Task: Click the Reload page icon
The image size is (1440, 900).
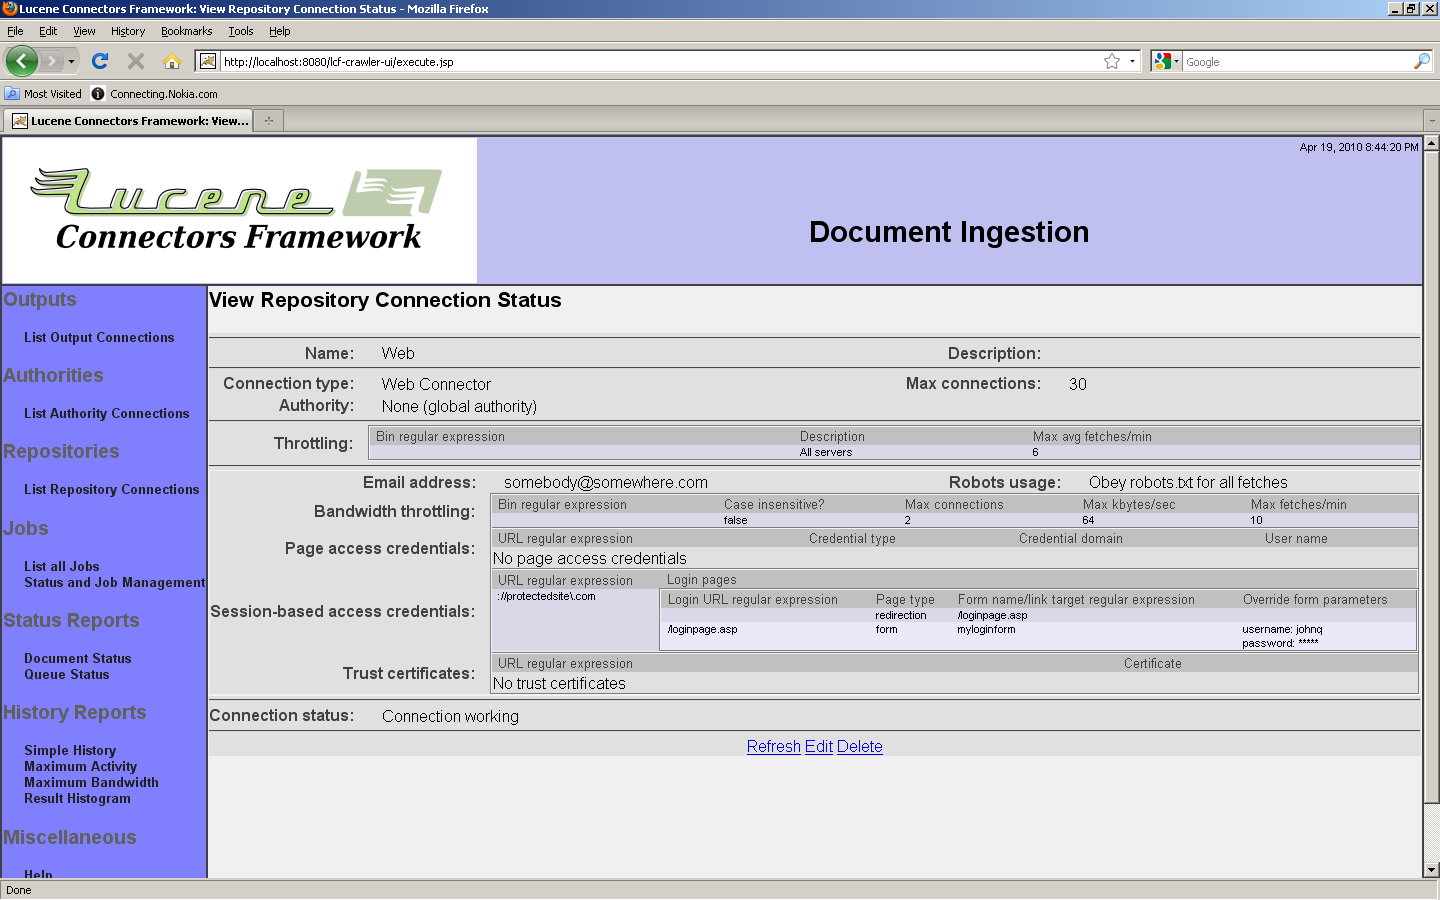Action: tap(100, 61)
